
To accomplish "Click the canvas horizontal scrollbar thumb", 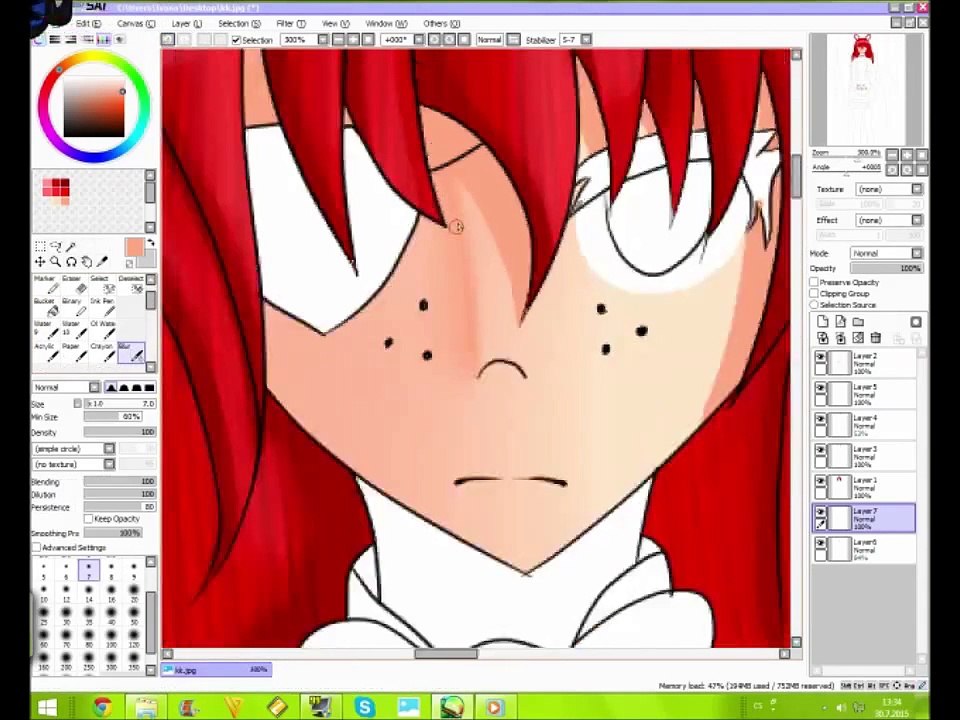I will click(x=446, y=654).
